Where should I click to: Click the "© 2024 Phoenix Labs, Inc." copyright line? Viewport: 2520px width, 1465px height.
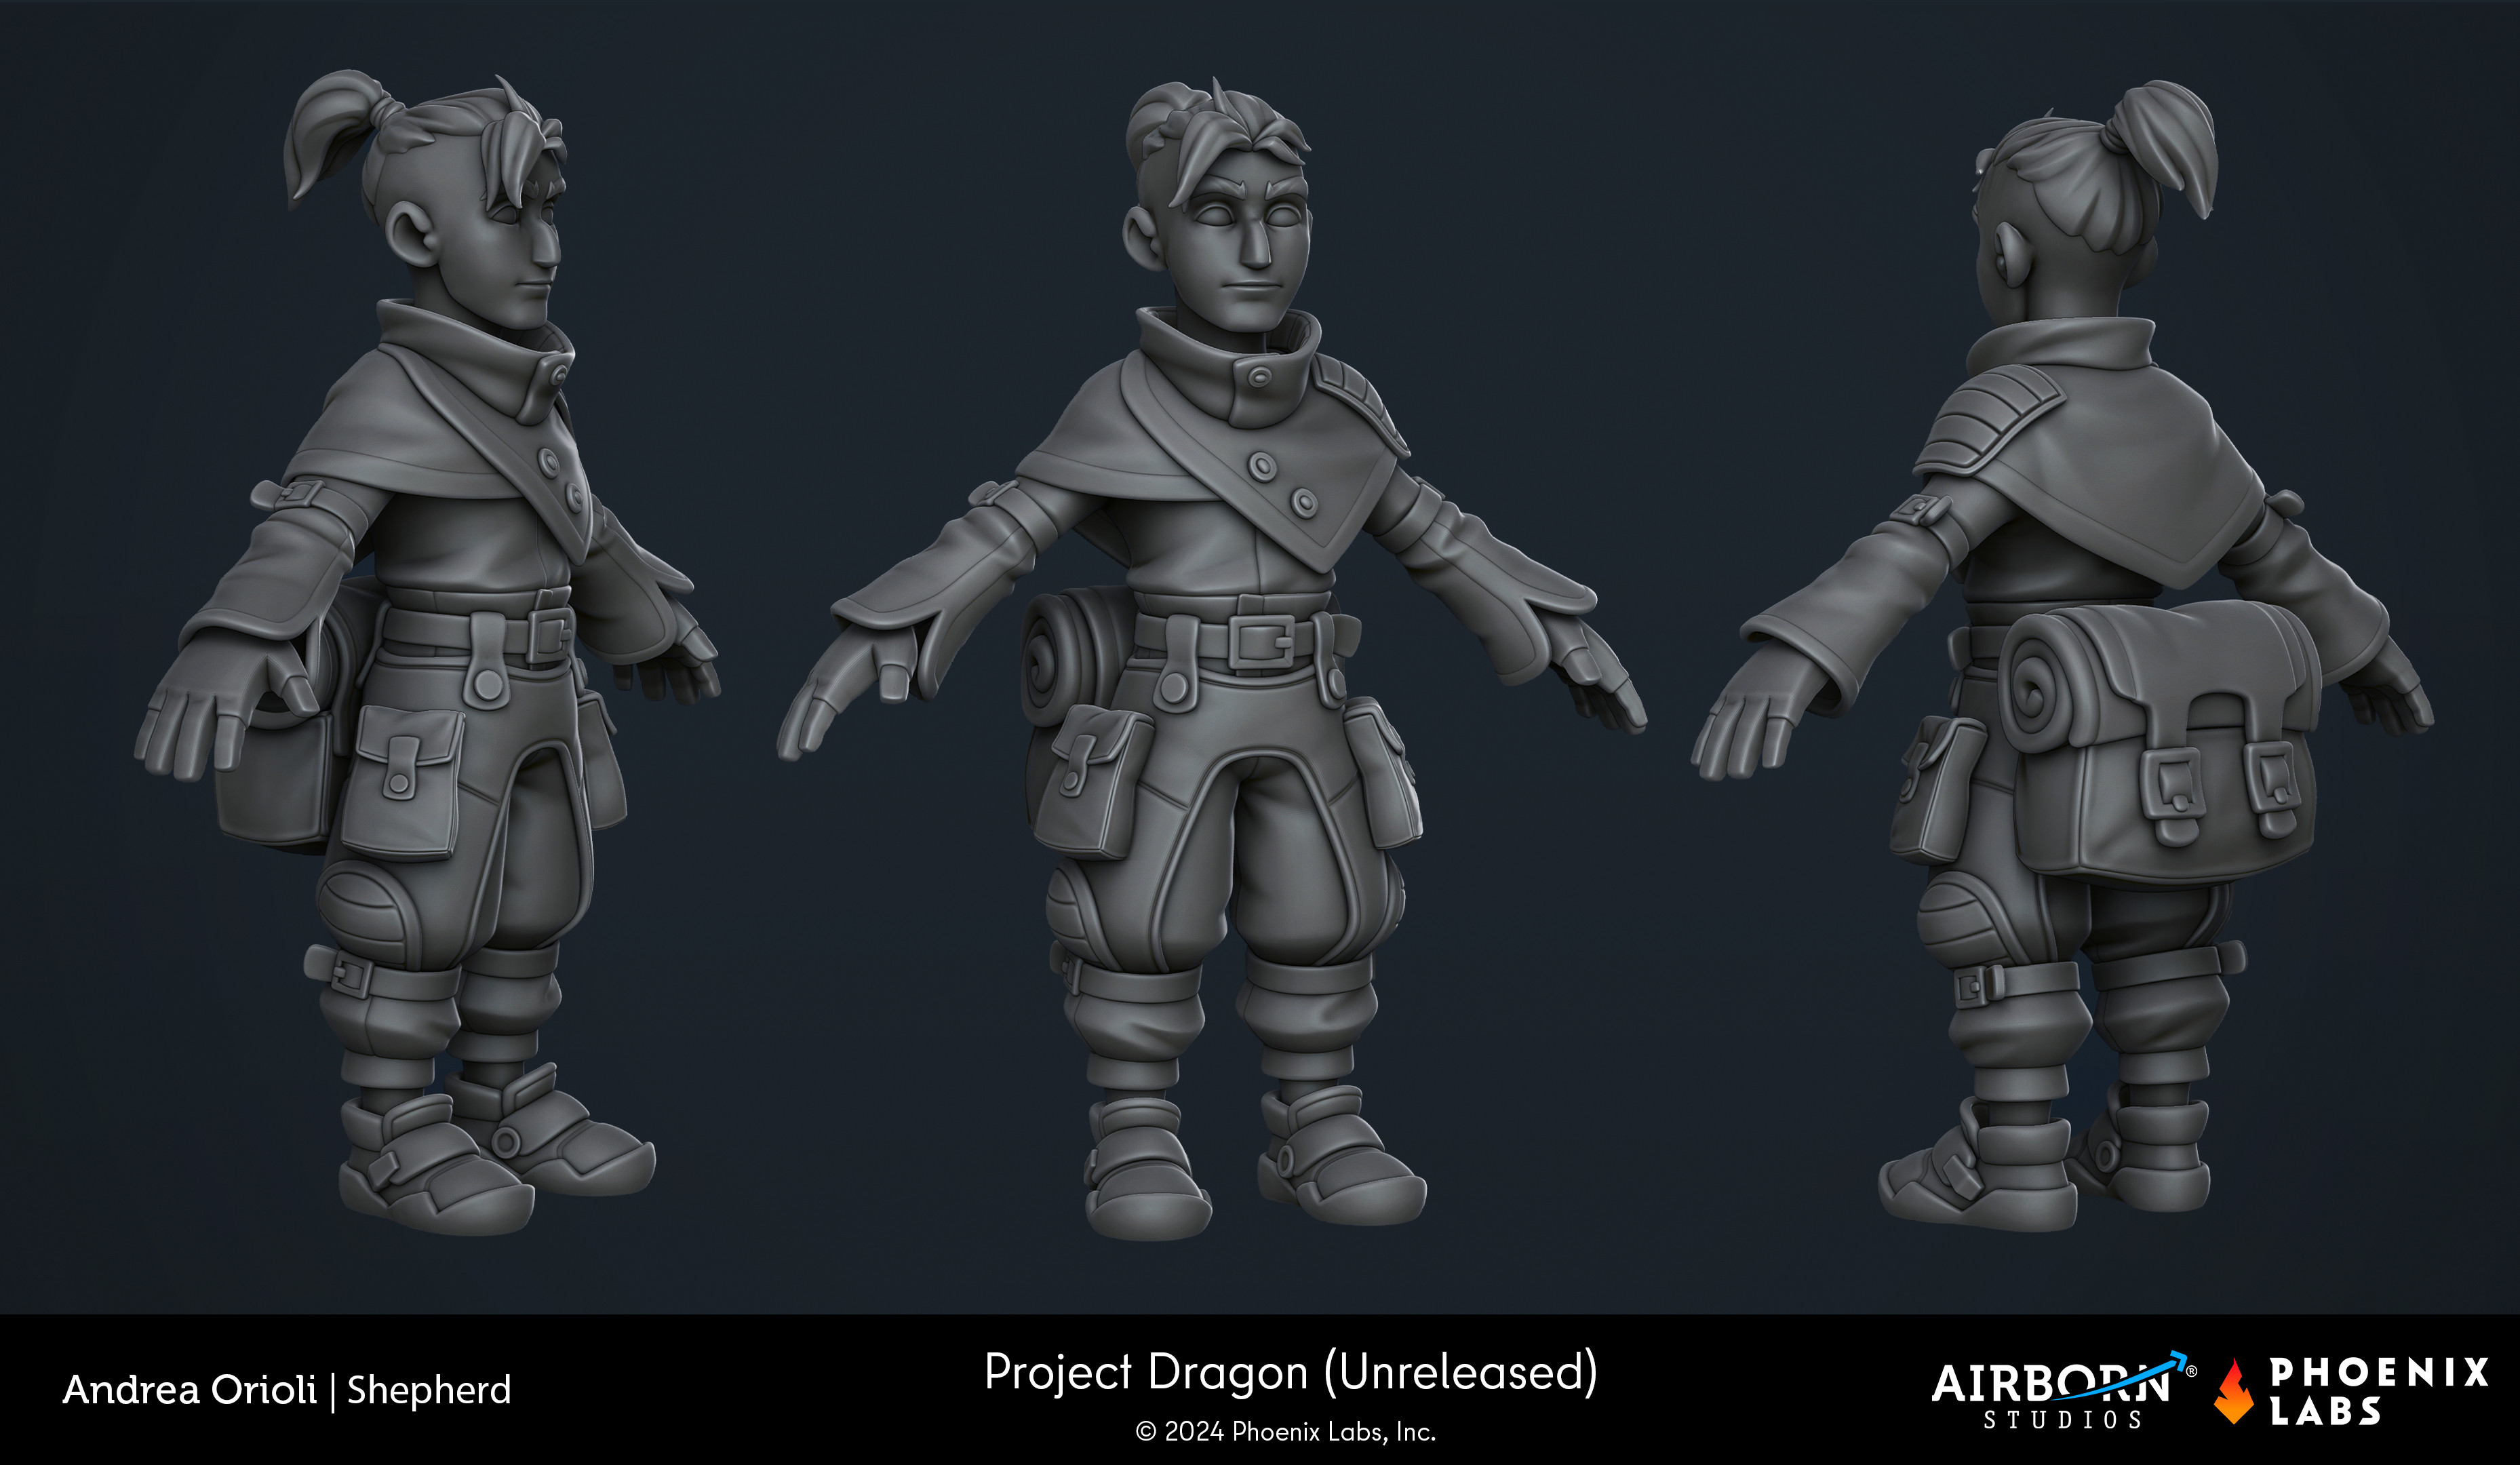click(x=1286, y=1432)
